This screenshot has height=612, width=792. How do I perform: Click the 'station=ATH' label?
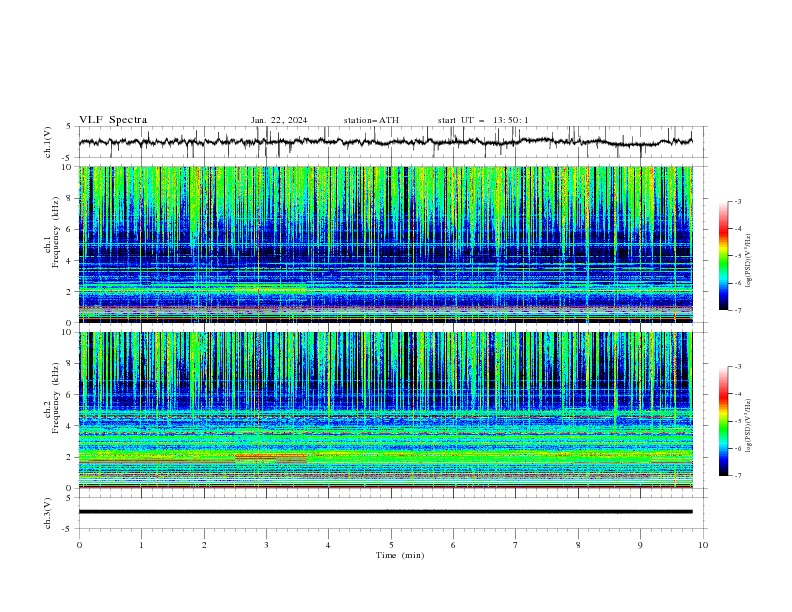pos(371,120)
